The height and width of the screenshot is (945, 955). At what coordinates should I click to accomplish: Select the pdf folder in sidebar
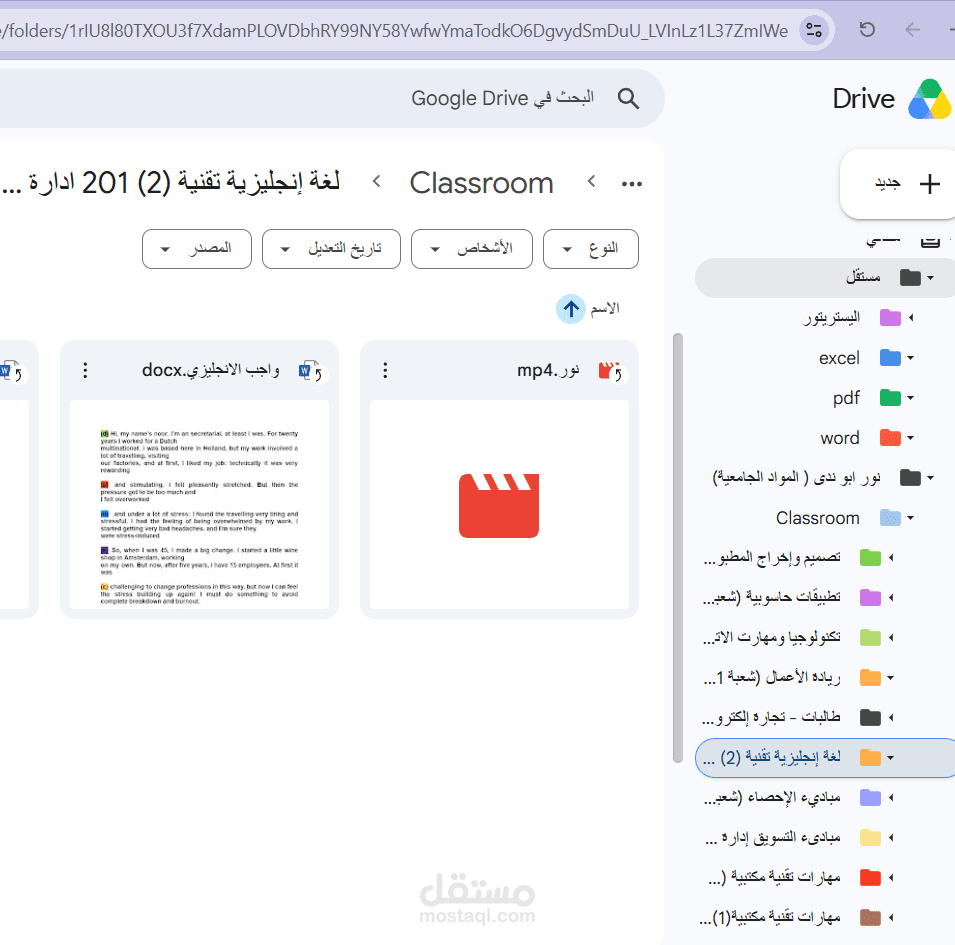[847, 398]
